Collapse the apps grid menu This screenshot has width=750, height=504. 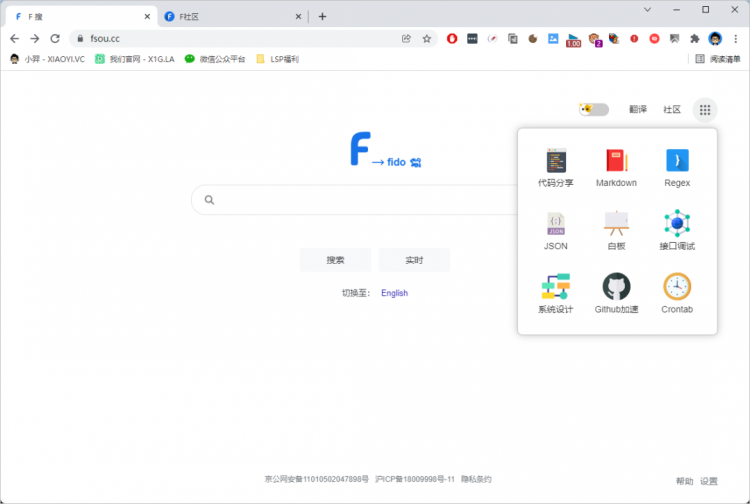(705, 110)
